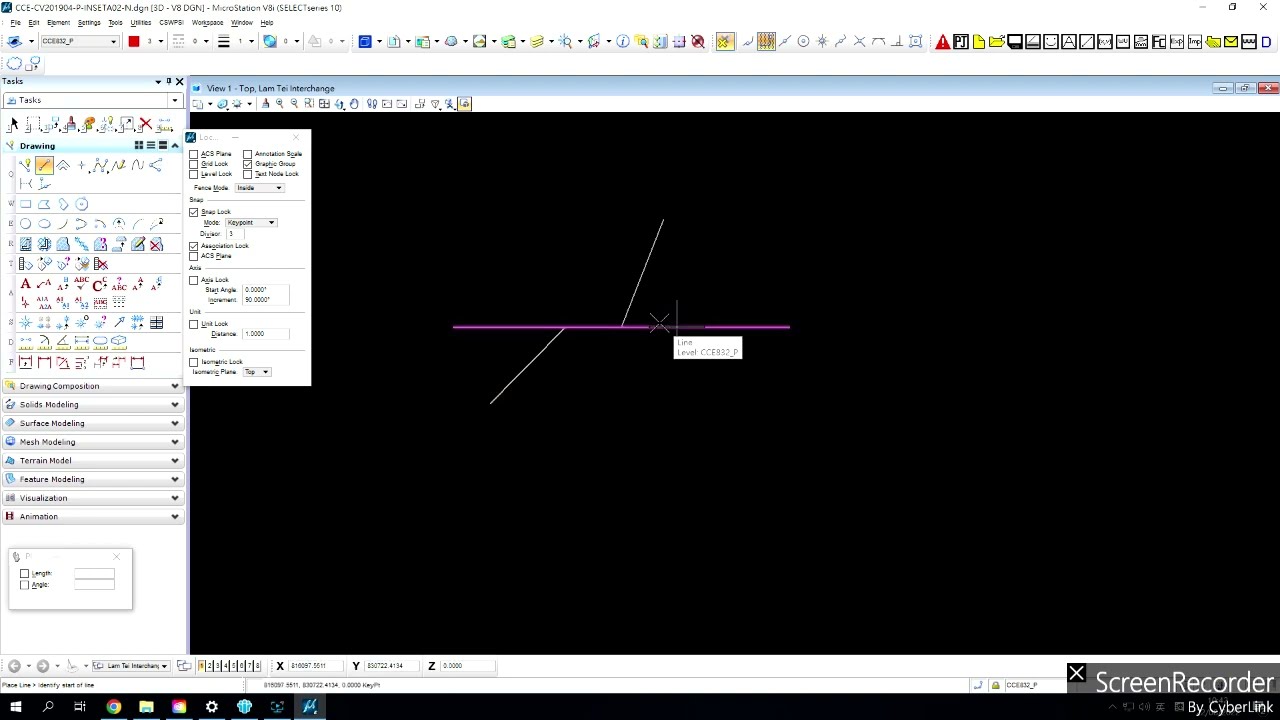Click the red active color swatch
The image size is (1280, 720).
134,41
